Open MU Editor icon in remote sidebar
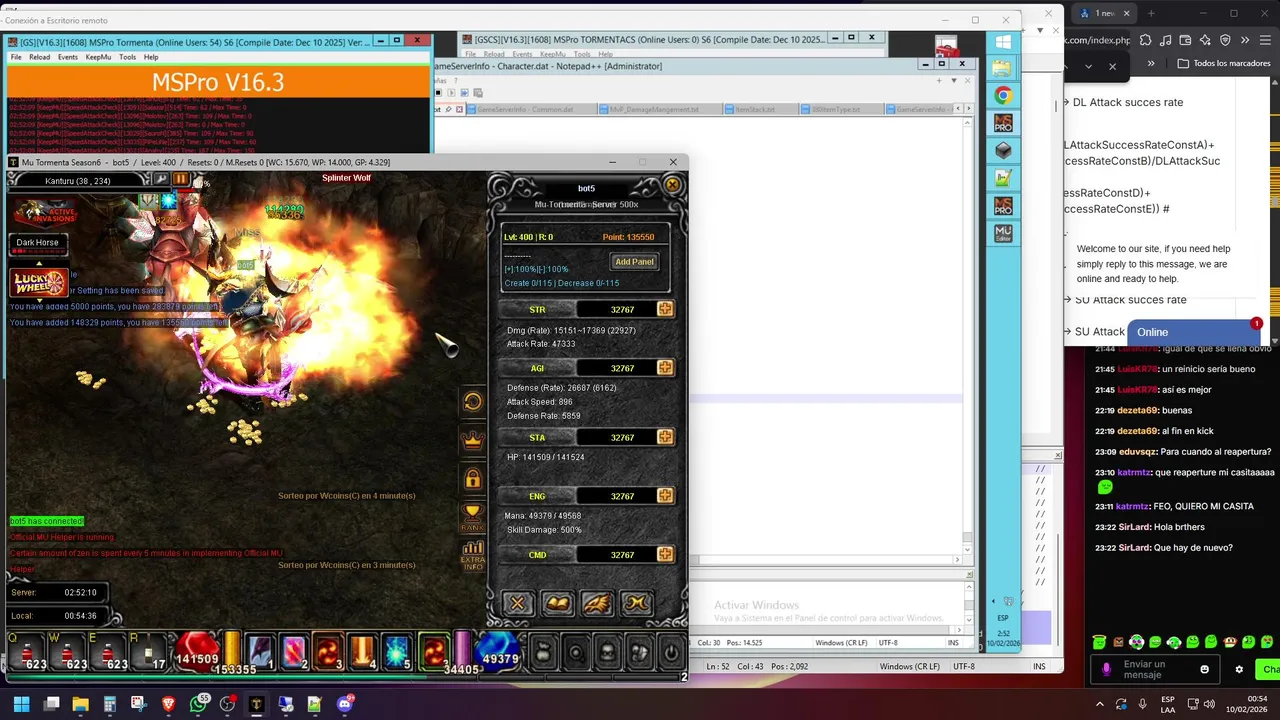The image size is (1280, 720). pos(1002,233)
